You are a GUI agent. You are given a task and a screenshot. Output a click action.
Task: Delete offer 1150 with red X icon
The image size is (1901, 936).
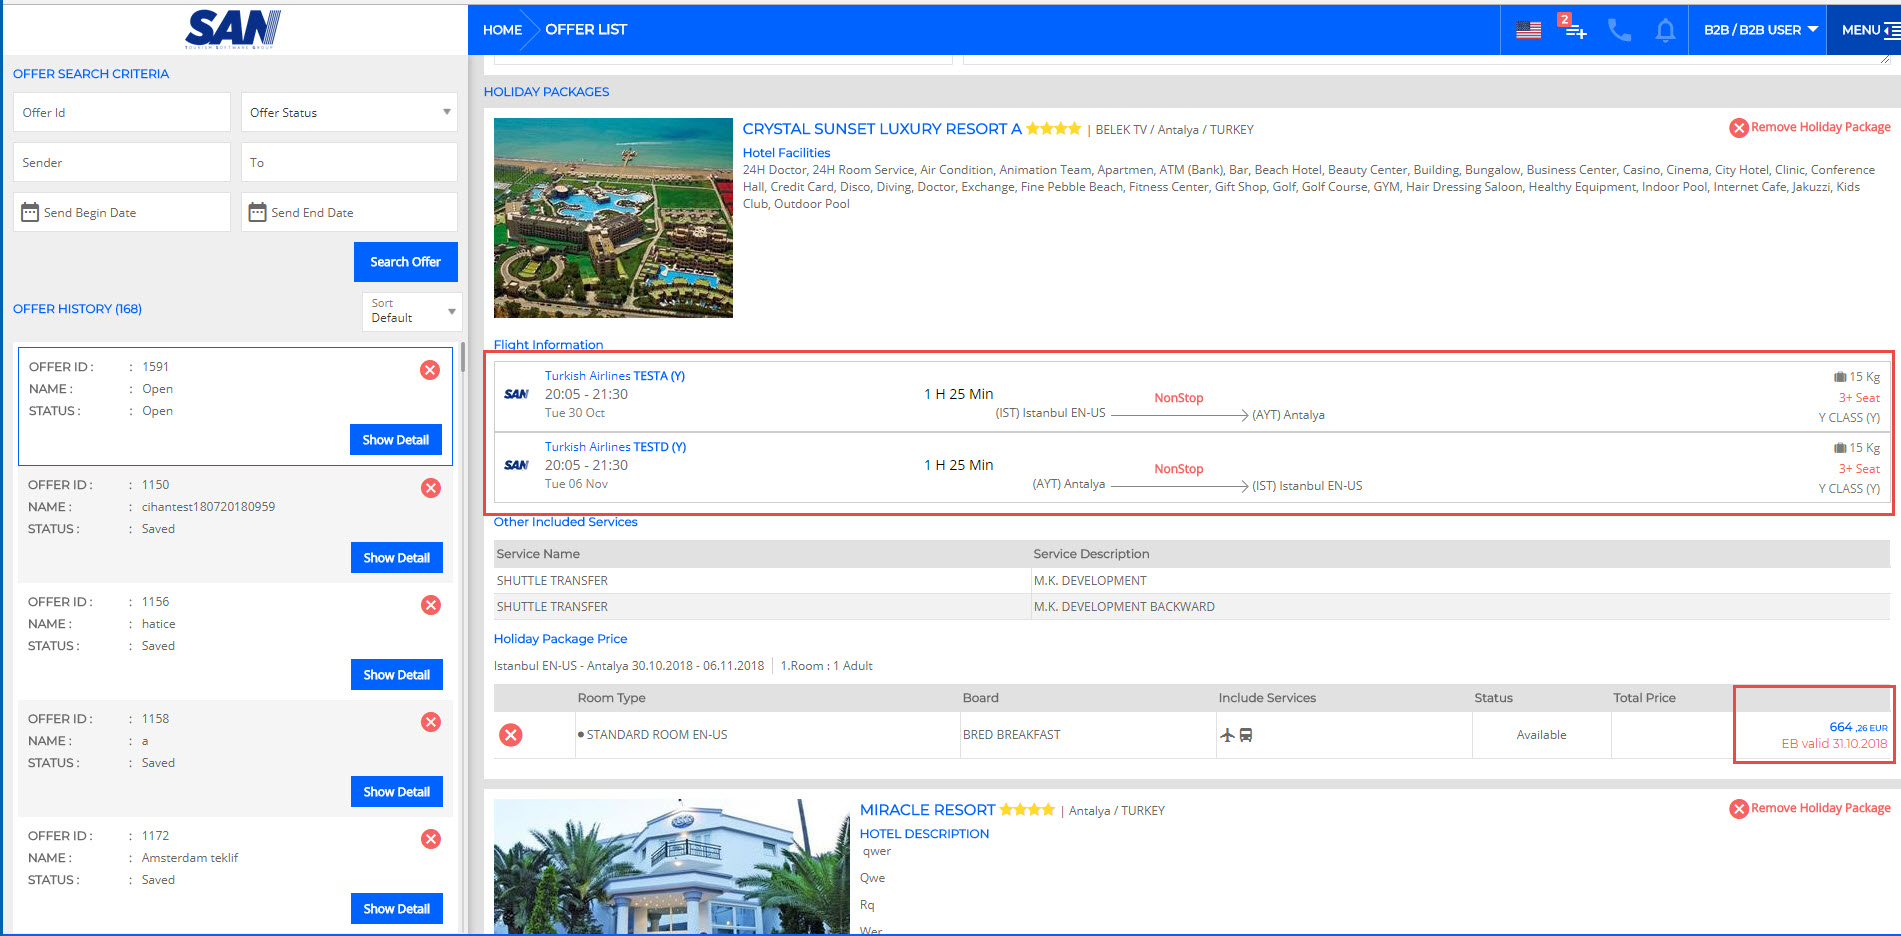(431, 488)
